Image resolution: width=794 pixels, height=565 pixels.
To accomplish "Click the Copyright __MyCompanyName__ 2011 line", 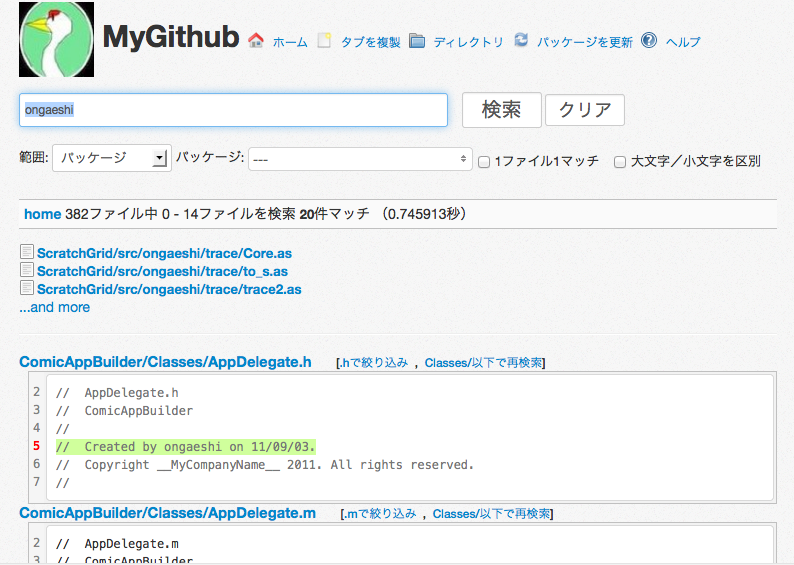I will click(265, 465).
